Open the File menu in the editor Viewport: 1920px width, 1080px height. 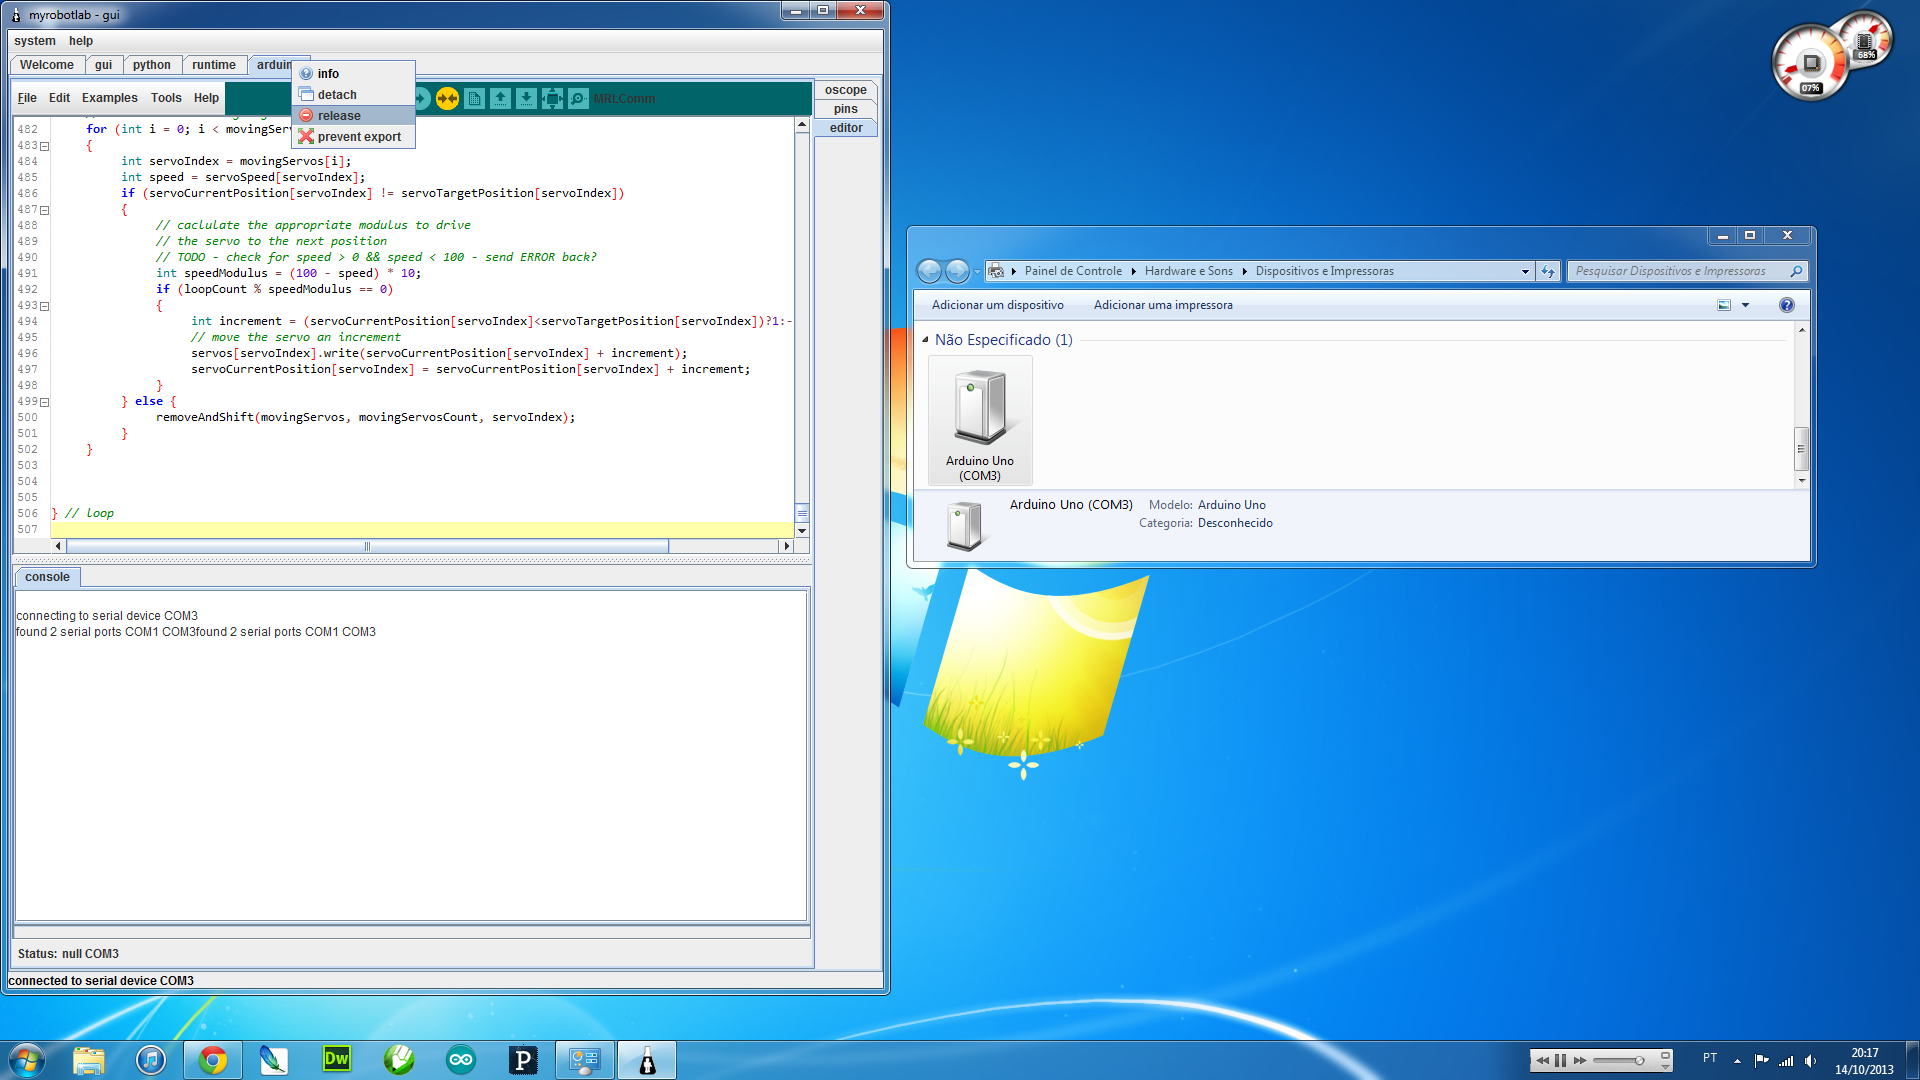coord(27,98)
